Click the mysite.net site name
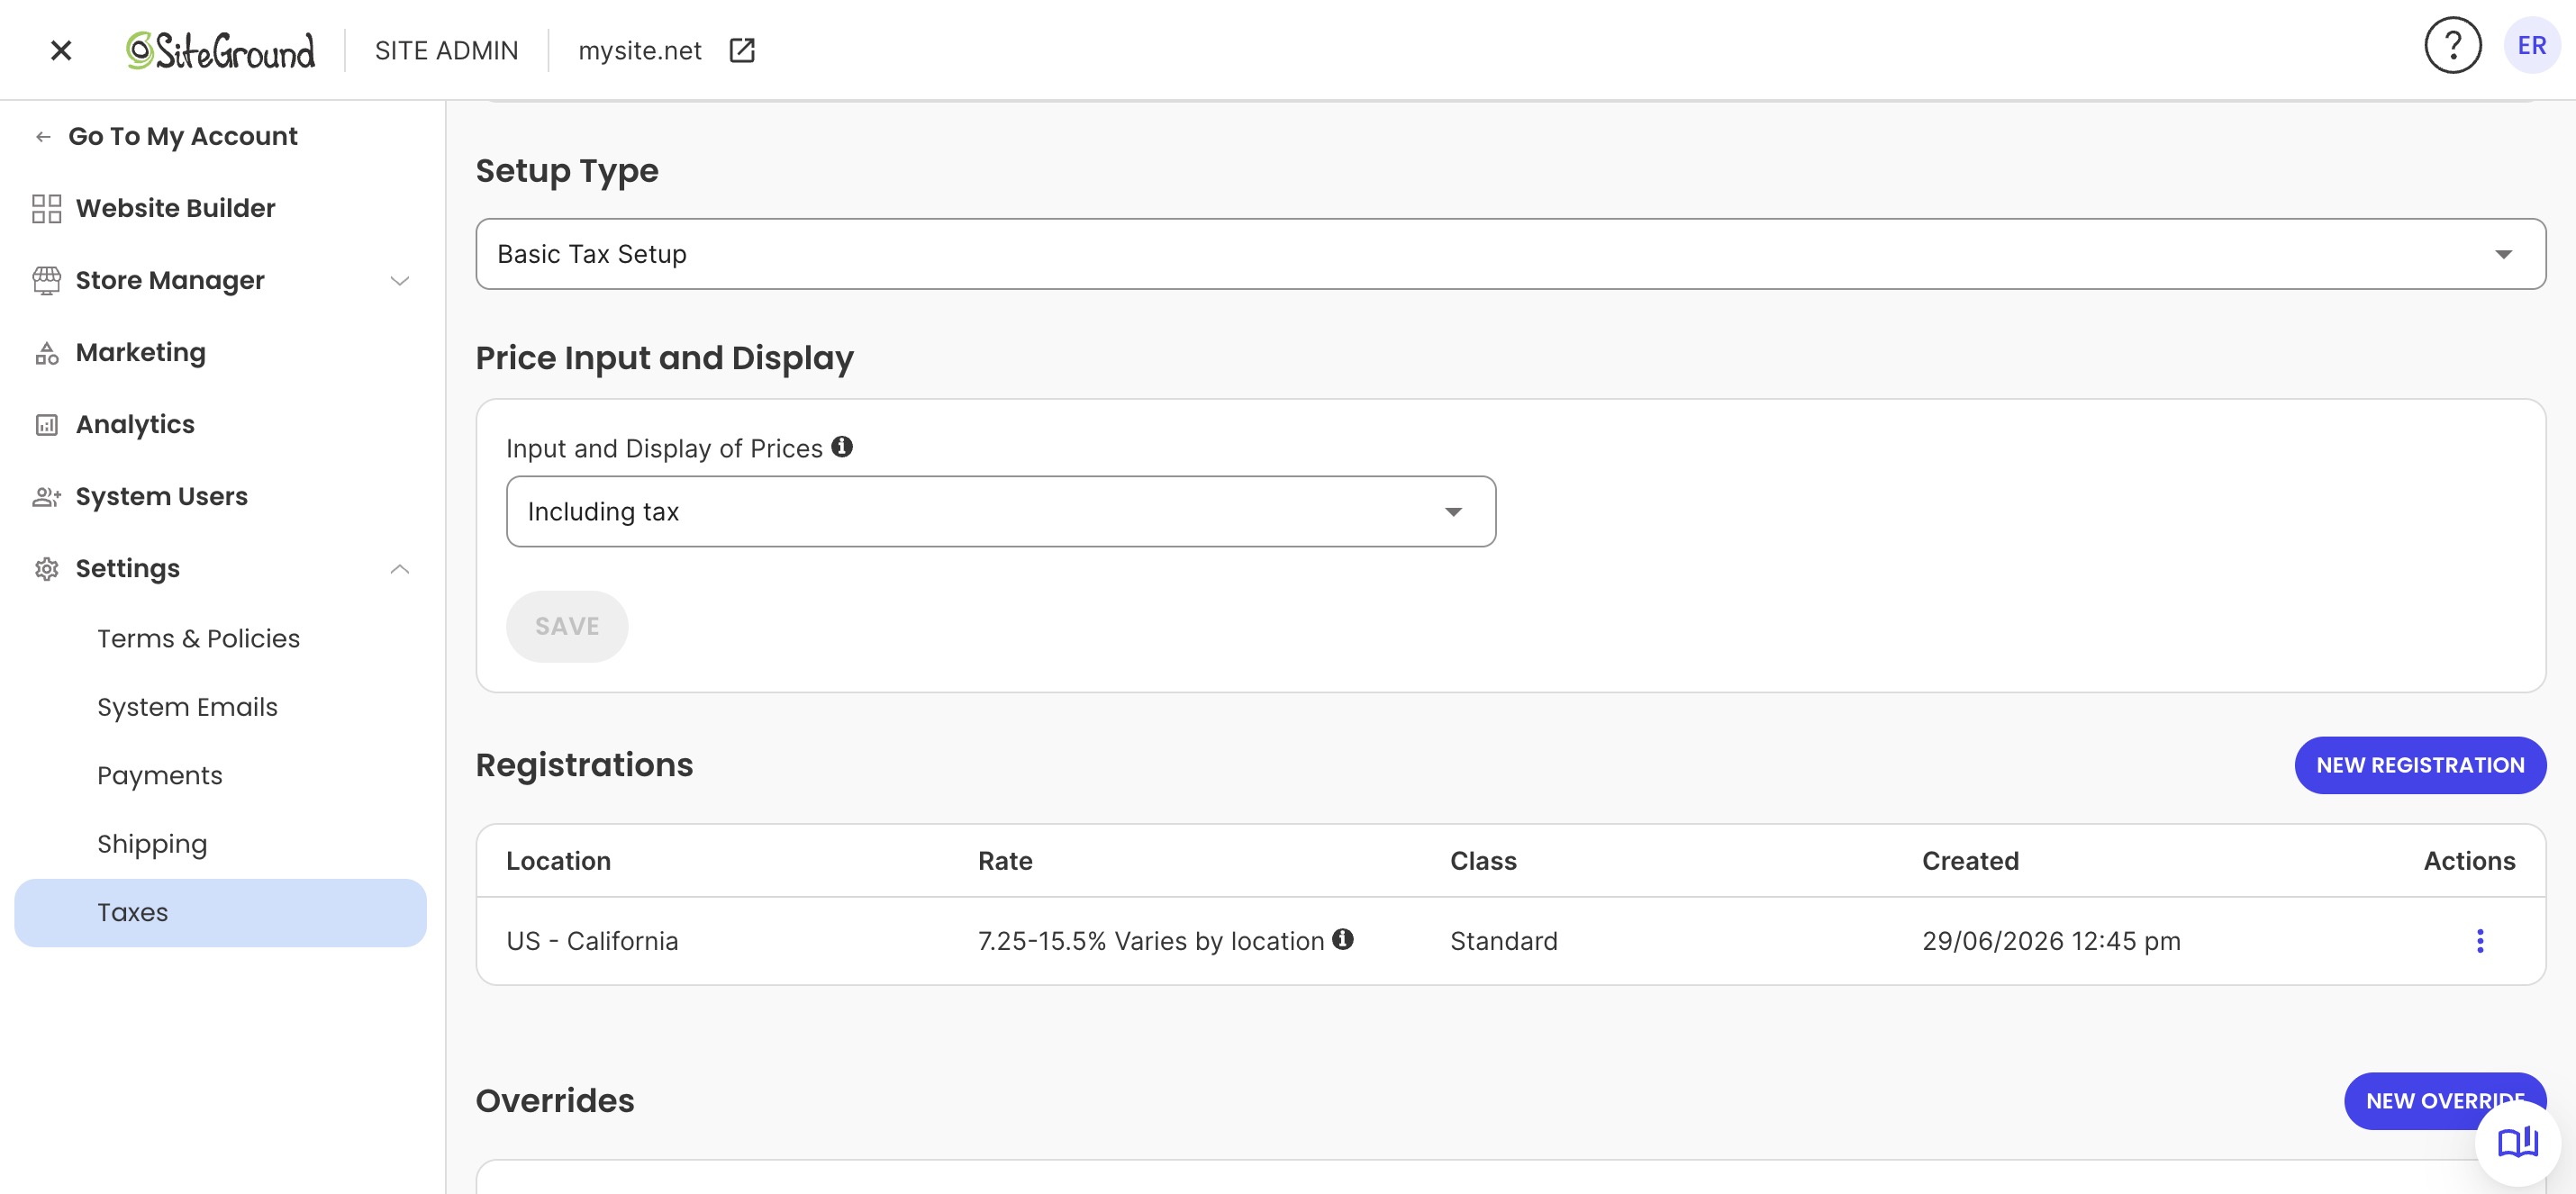The height and width of the screenshot is (1194, 2576). (x=639, y=50)
